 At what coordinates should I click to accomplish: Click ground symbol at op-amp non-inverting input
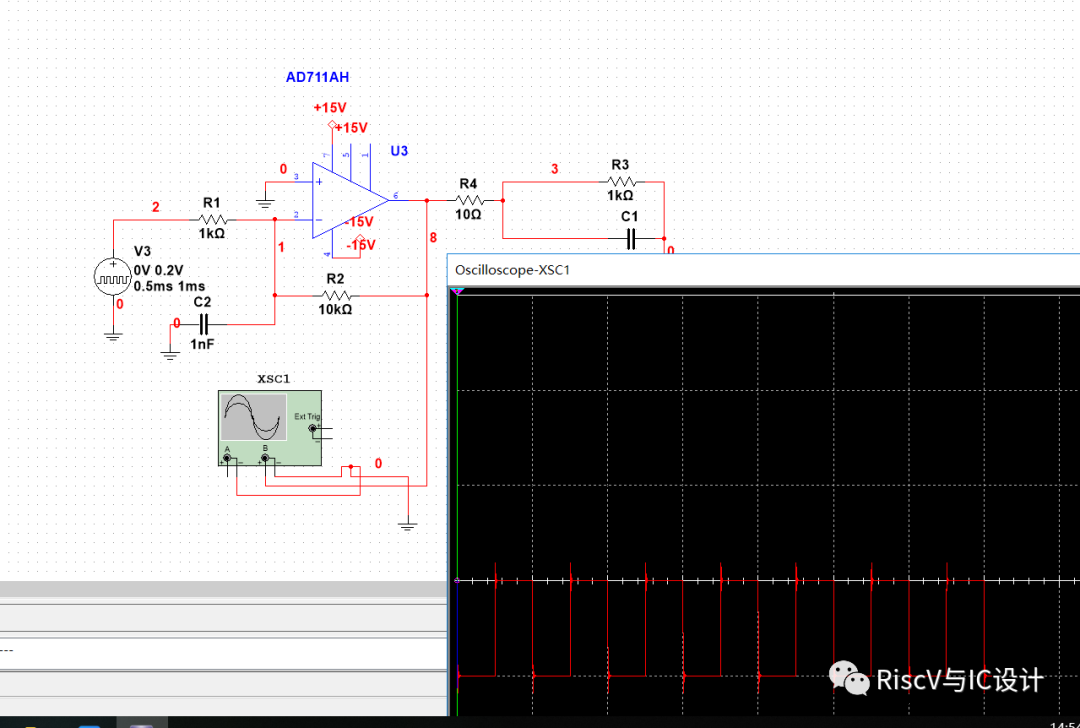pos(265,203)
